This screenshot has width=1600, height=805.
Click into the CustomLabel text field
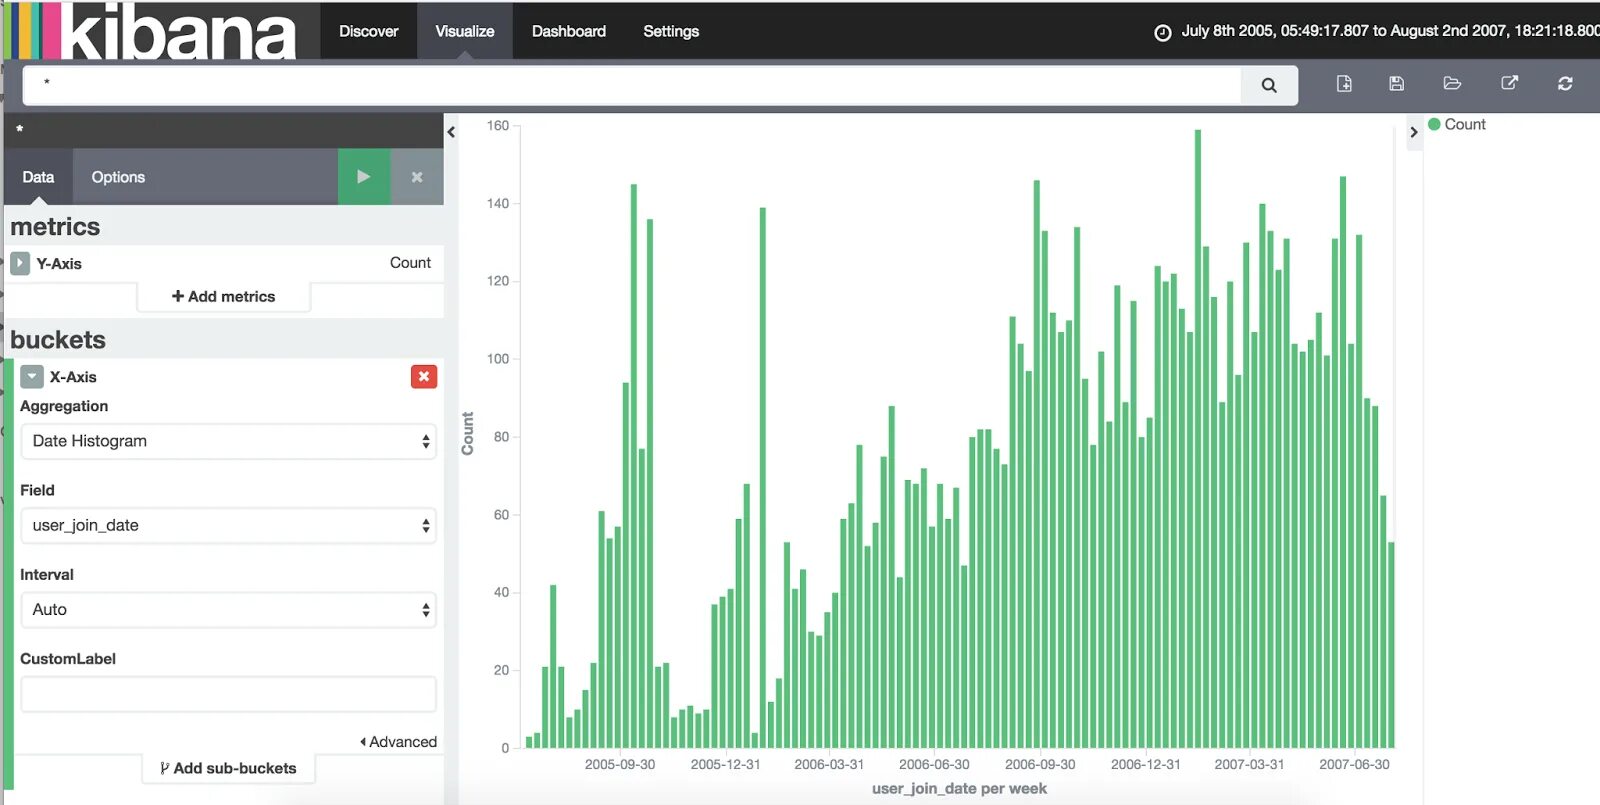tap(228, 694)
